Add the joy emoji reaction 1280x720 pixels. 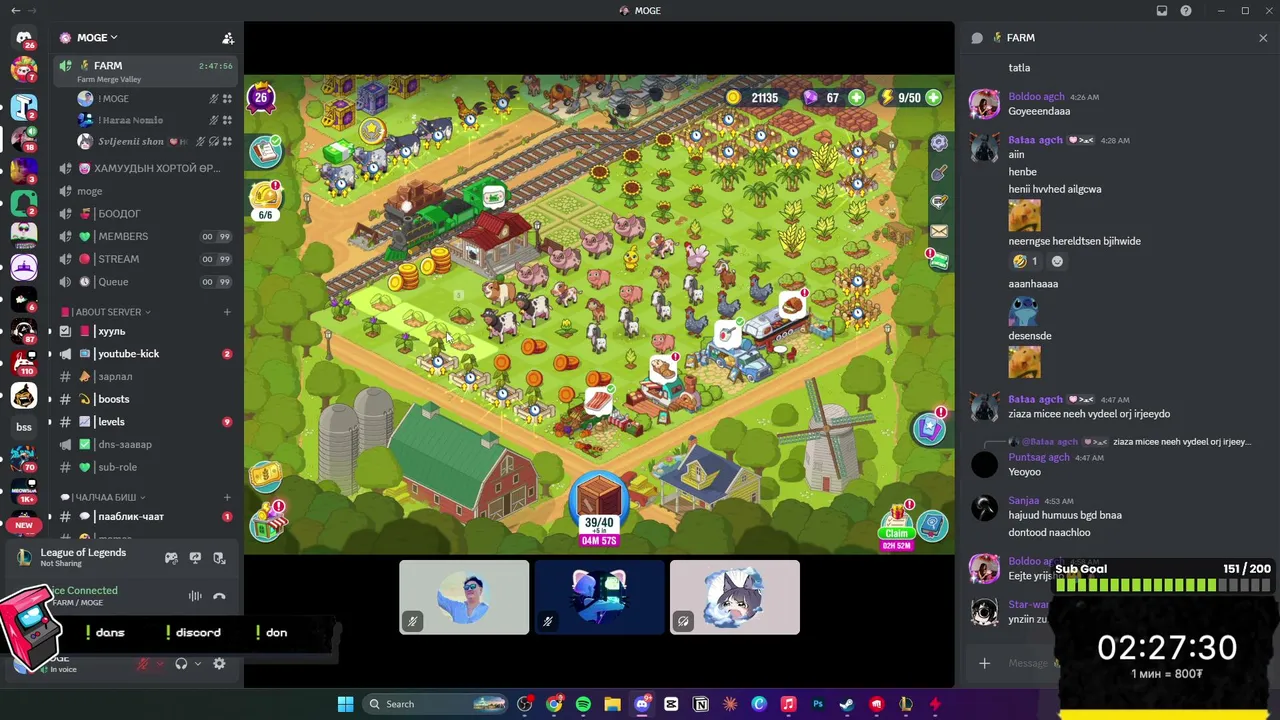pyautogui.click(x=1024, y=262)
